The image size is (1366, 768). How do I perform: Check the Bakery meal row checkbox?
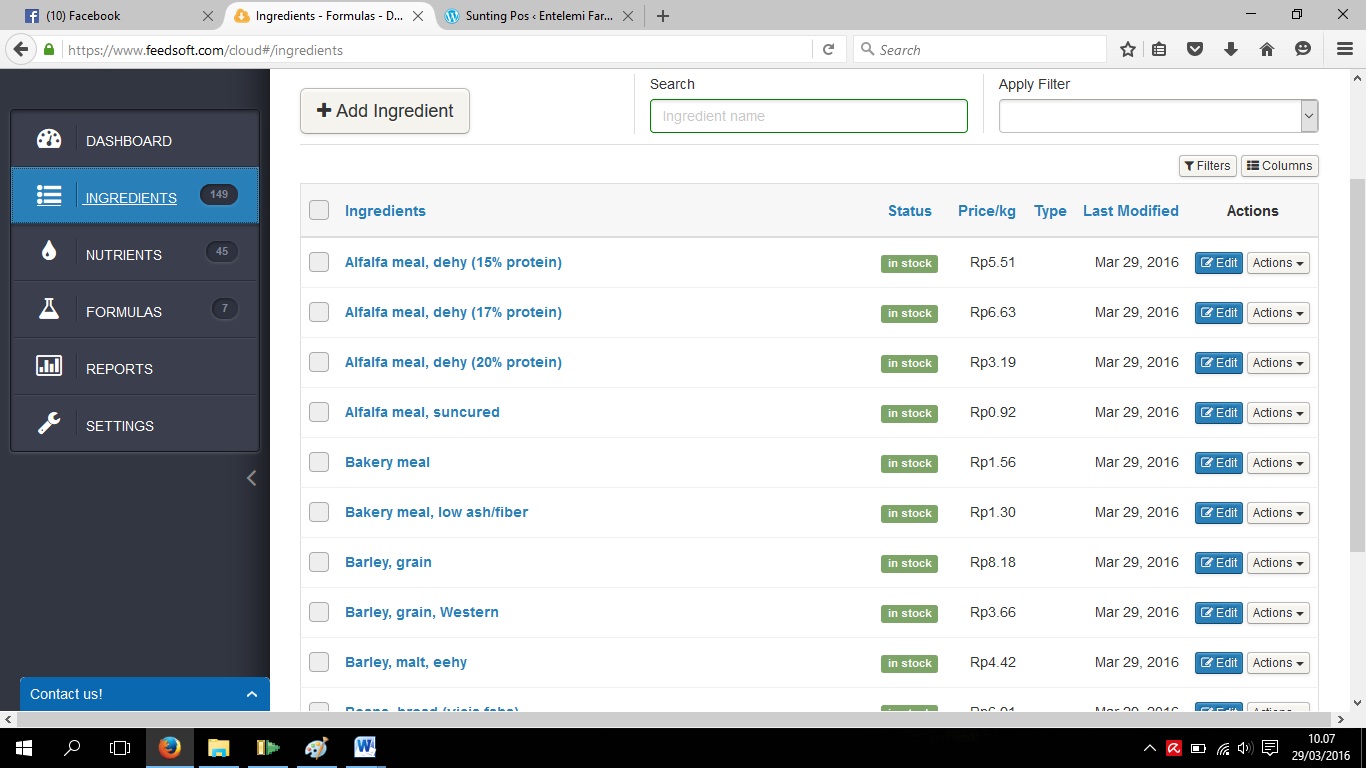pyautogui.click(x=319, y=462)
